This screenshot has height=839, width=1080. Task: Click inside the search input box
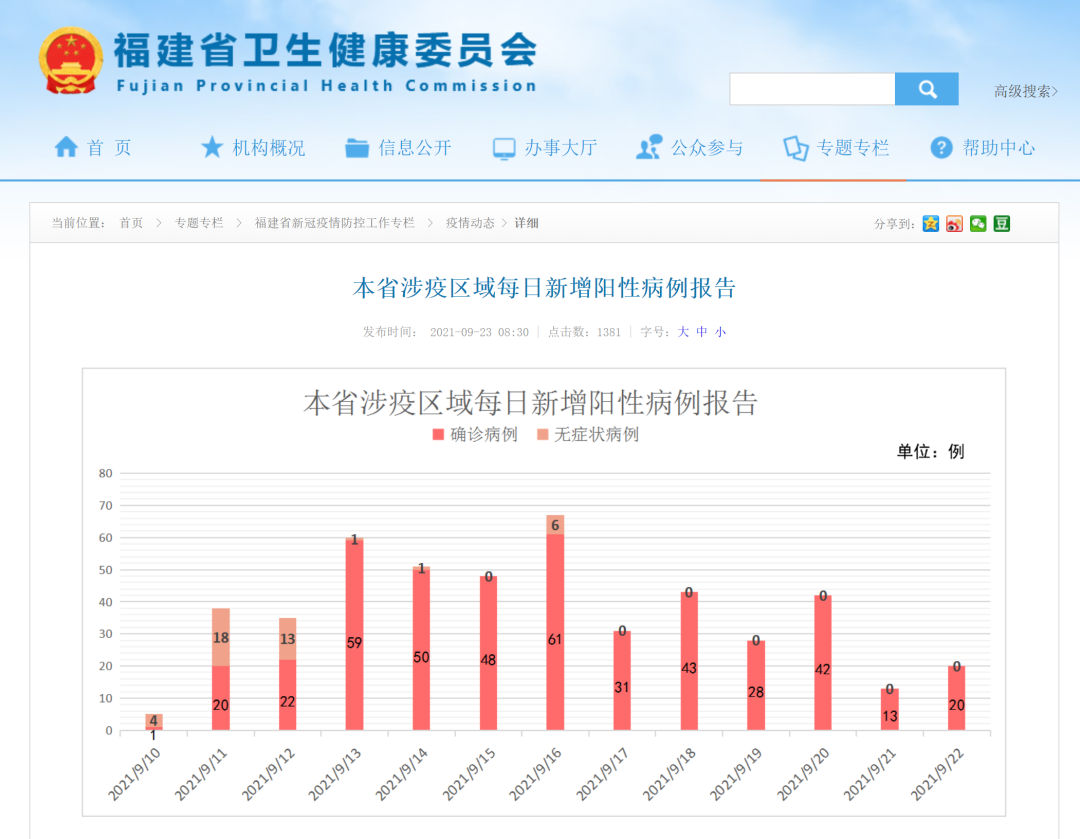pyautogui.click(x=812, y=89)
